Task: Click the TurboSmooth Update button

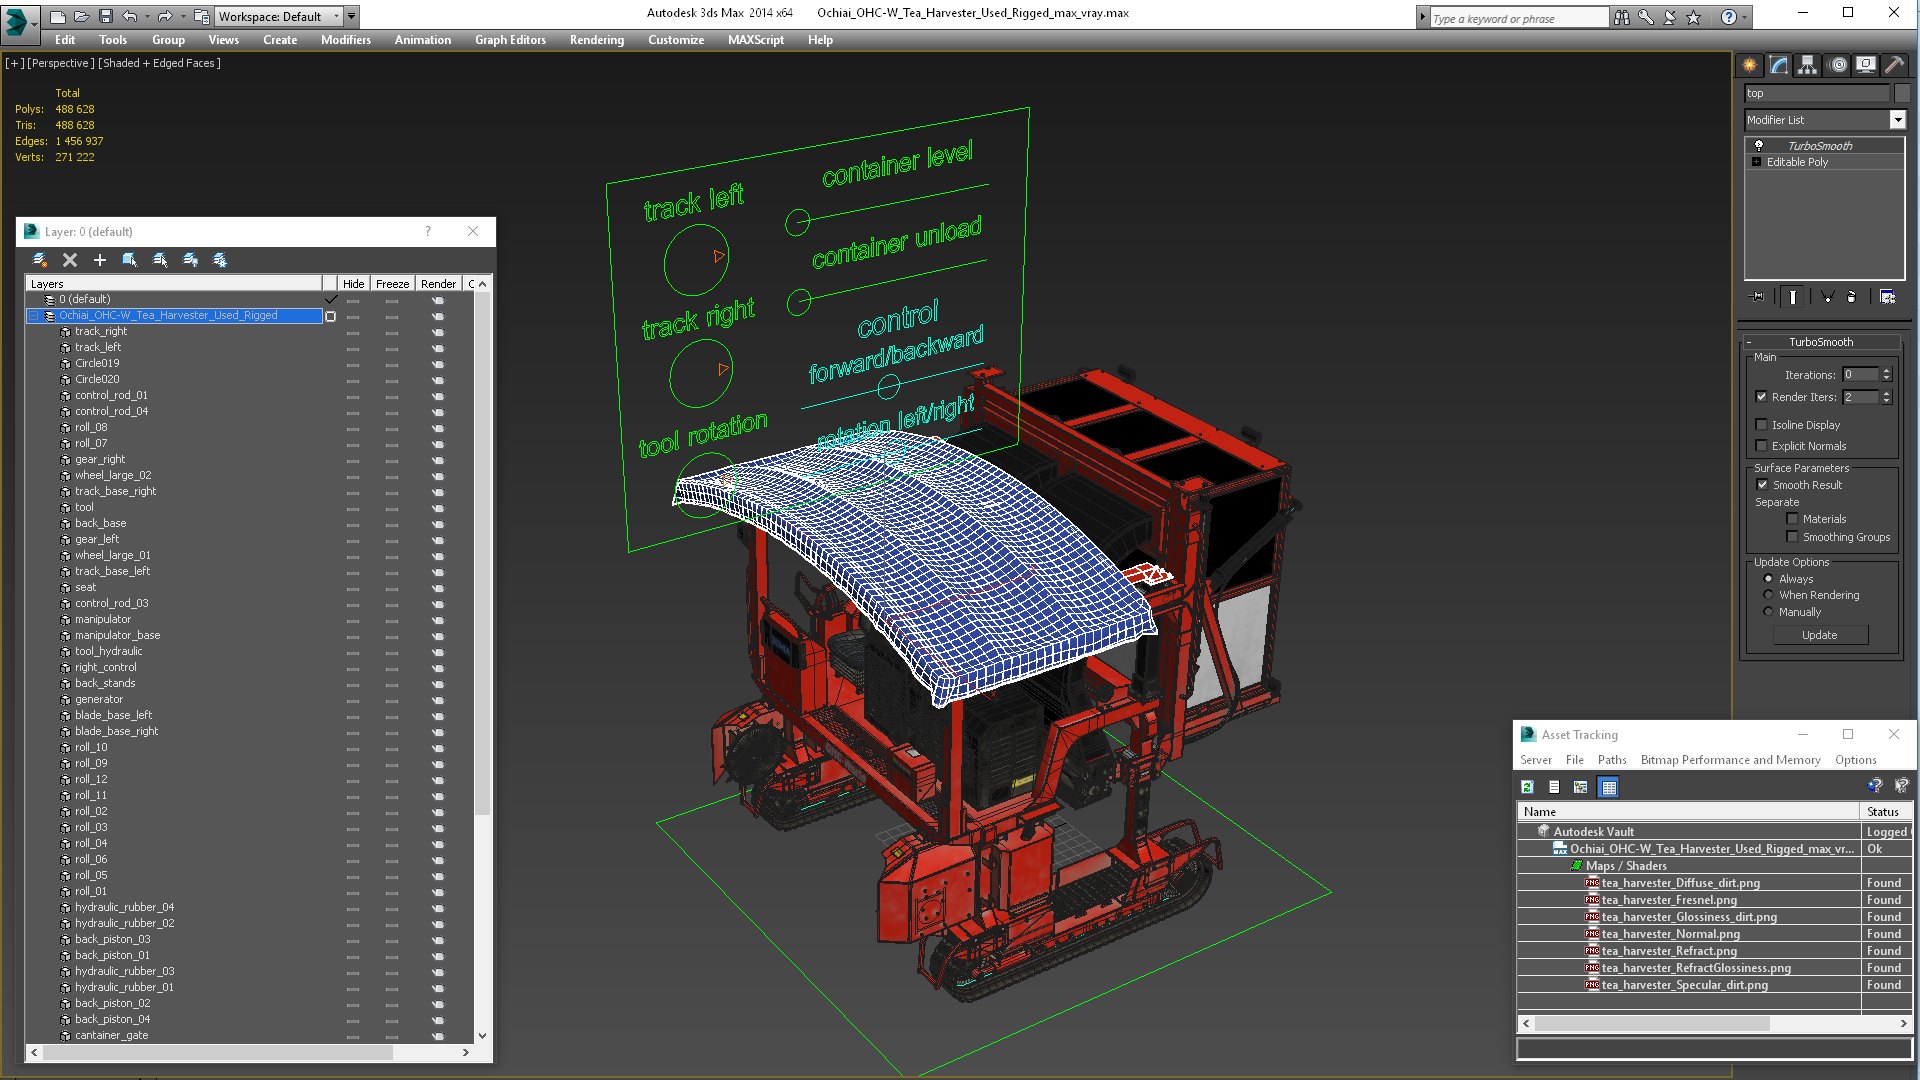Action: [x=1820, y=635]
